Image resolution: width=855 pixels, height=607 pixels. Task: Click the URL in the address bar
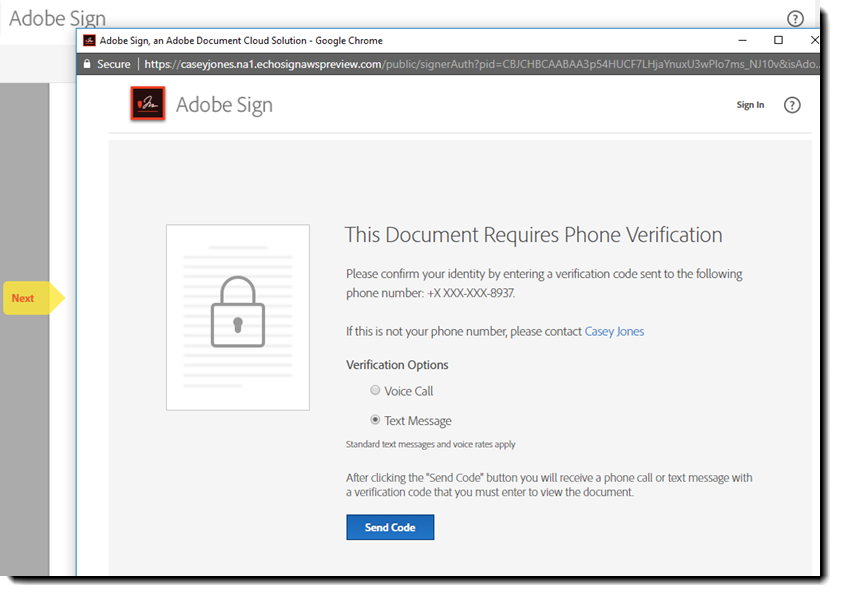coord(480,64)
